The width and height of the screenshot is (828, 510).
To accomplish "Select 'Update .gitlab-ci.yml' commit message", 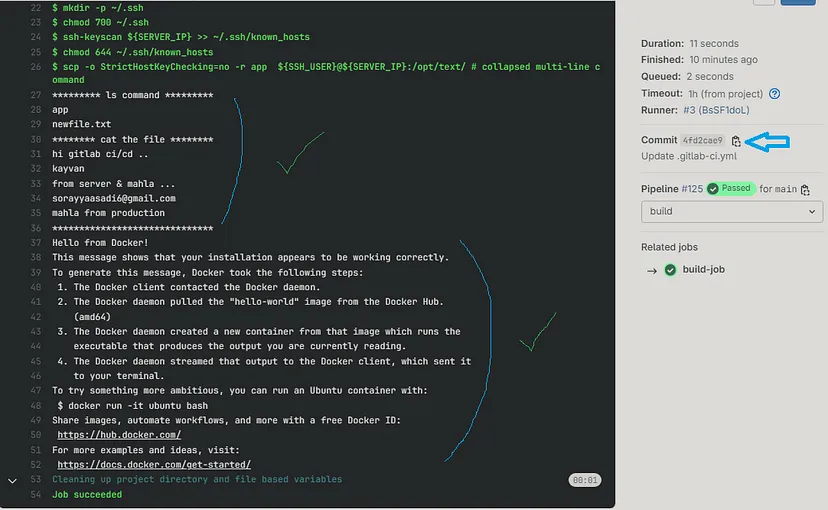I will (x=689, y=156).
